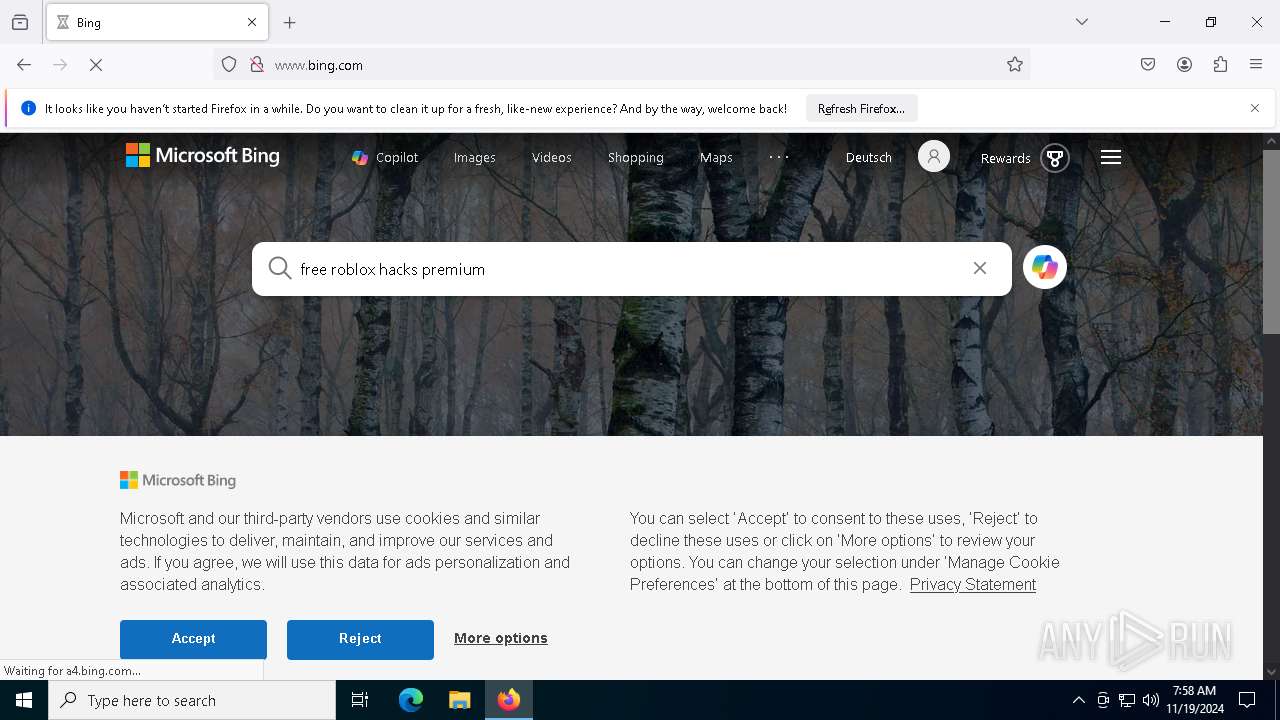The image size is (1280, 720).
Task: Open the Maps section
Action: pyautogui.click(x=716, y=157)
